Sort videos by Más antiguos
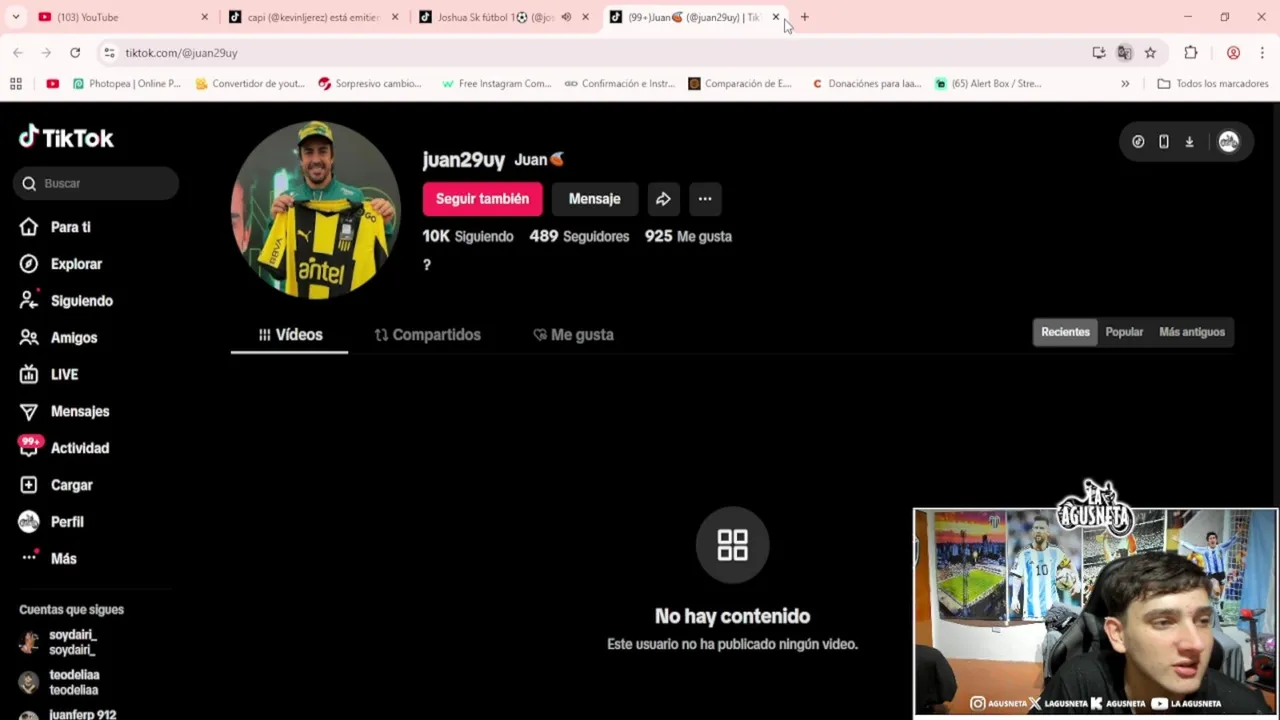This screenshot has height=720, width=1280. [1191, 332]
